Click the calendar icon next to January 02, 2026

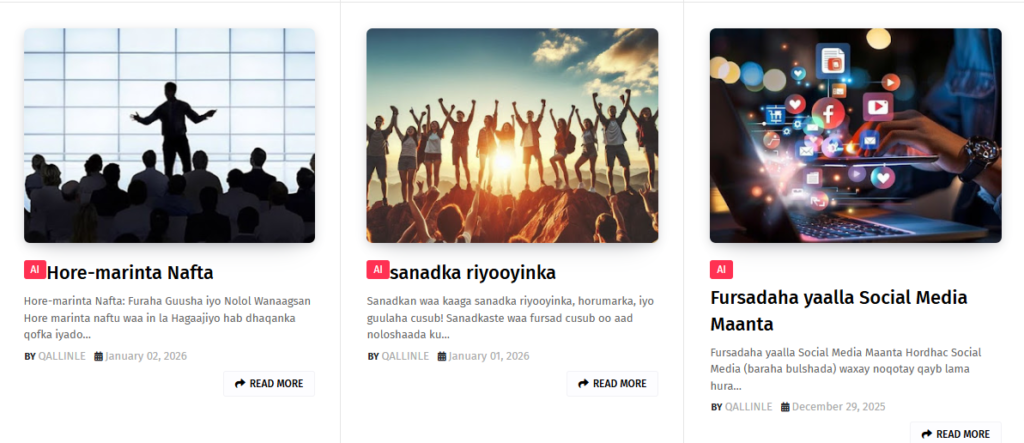[x=99, y=356]
